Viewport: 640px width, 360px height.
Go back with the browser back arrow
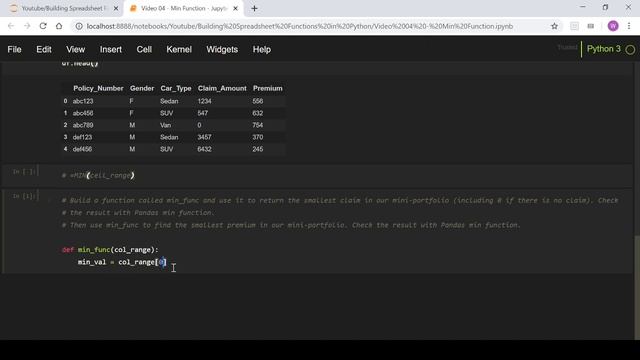coord(11,26)
